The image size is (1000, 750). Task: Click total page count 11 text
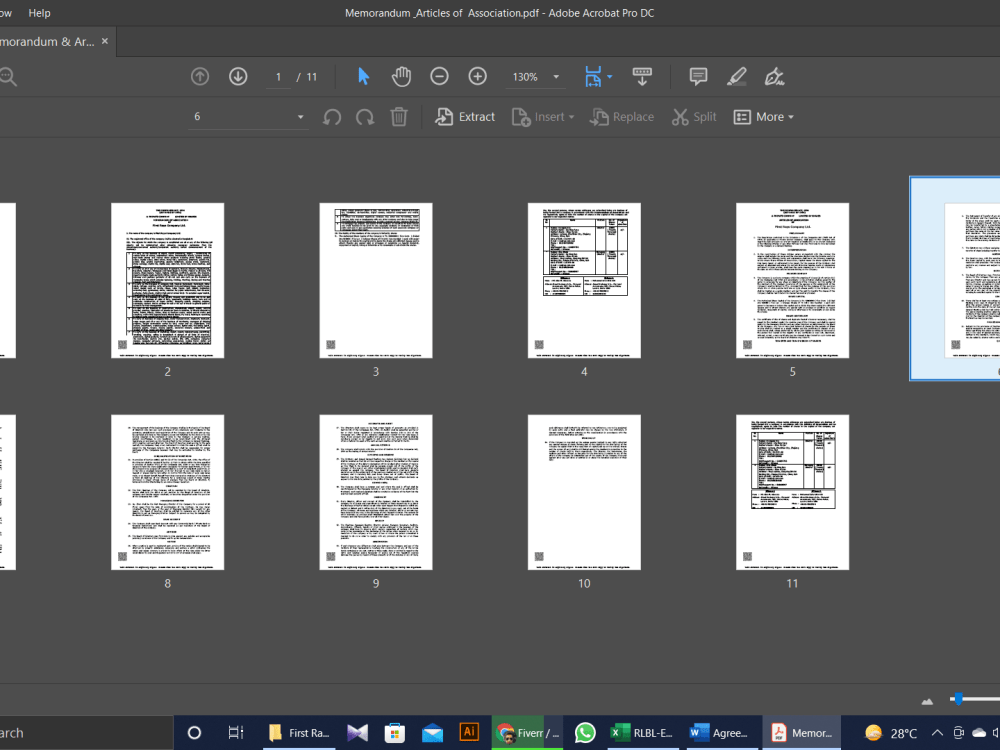(x=311, y=77)
